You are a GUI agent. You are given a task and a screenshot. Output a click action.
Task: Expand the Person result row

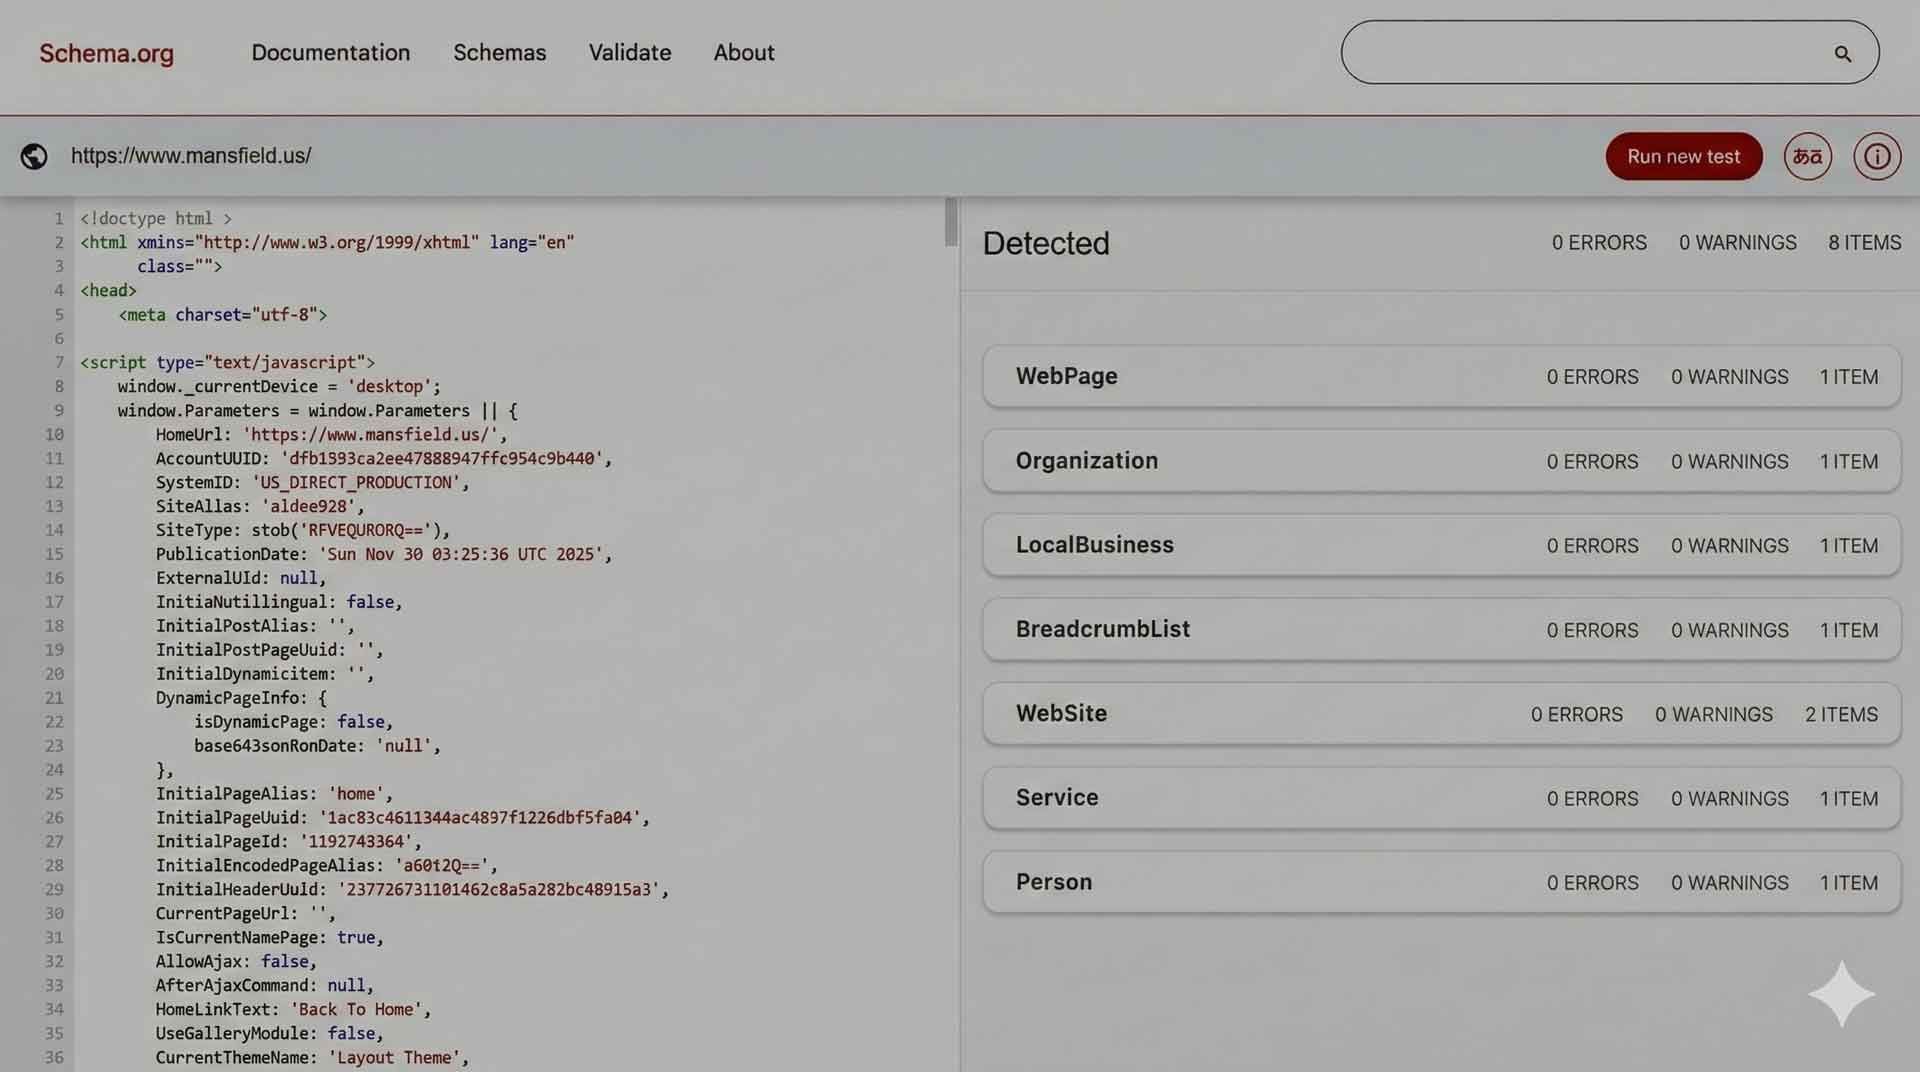[x=1441, y=882]
